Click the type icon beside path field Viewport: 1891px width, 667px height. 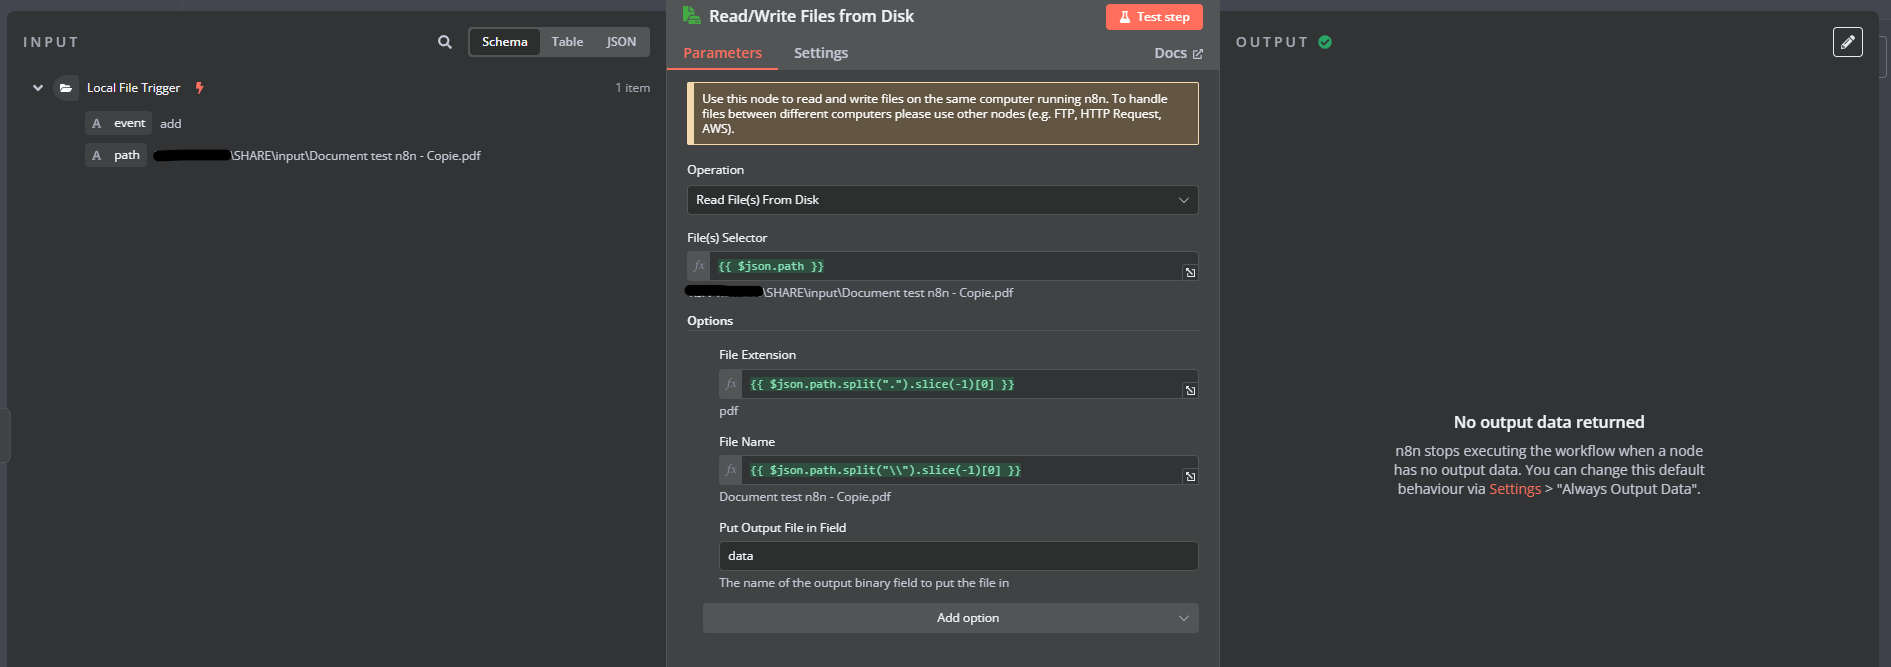(x=96, y=155)
